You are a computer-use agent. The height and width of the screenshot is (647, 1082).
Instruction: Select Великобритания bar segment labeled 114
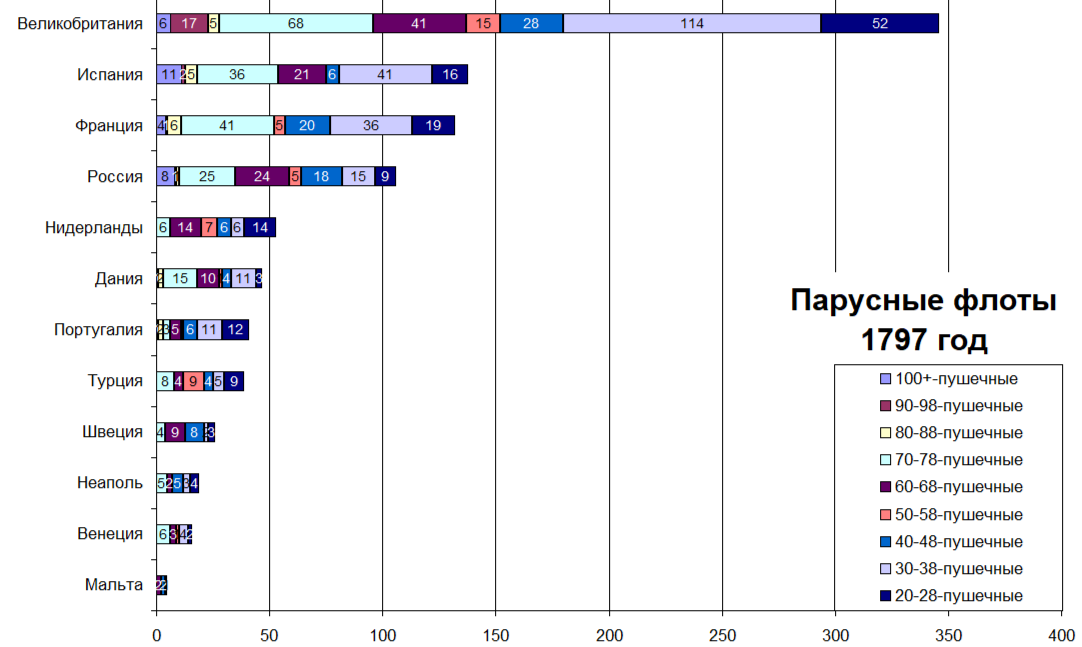point(691,24)
